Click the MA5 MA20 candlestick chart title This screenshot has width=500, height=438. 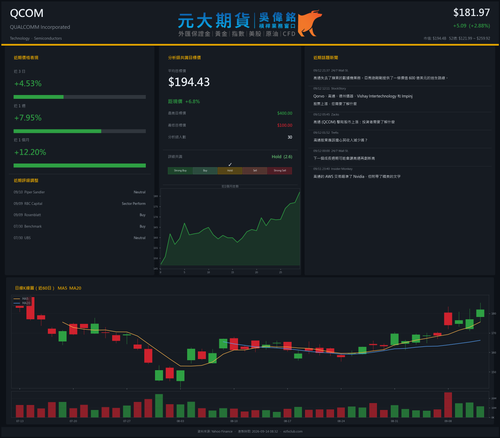(x=48, y=288)
